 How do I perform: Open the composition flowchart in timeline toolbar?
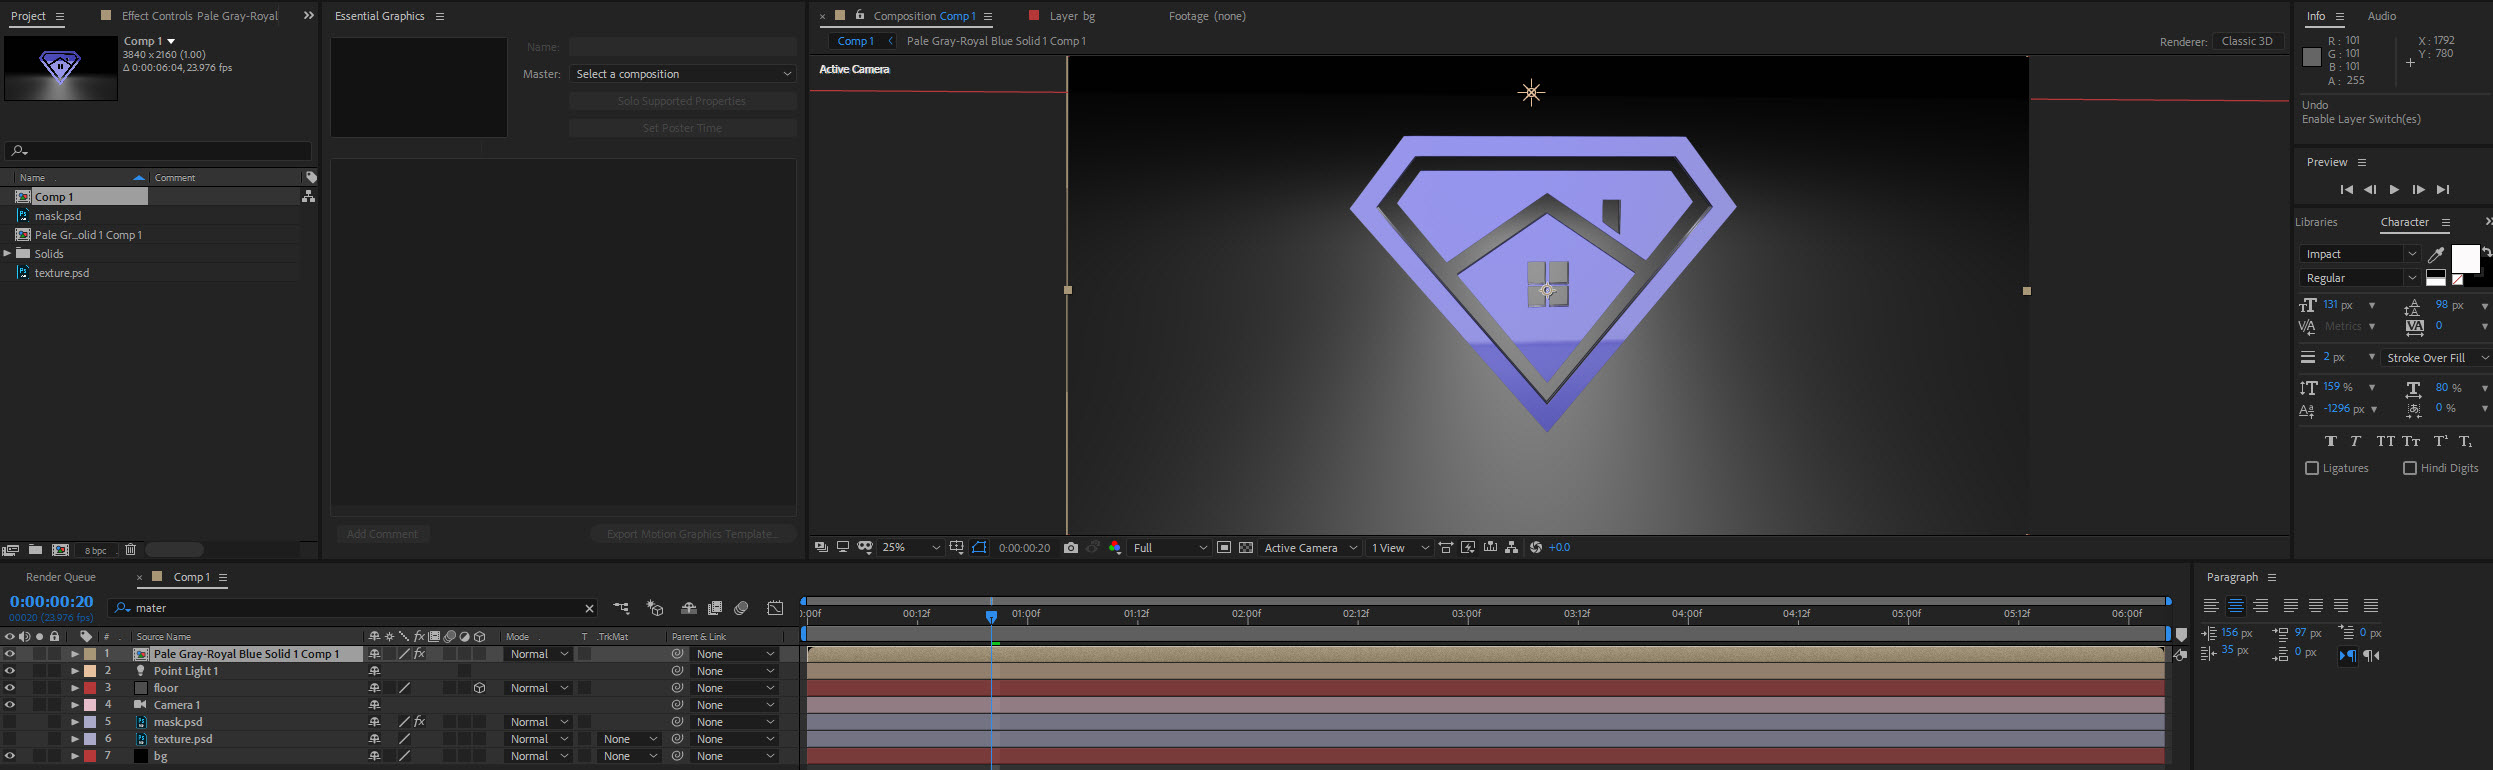[x=621, y=608]
